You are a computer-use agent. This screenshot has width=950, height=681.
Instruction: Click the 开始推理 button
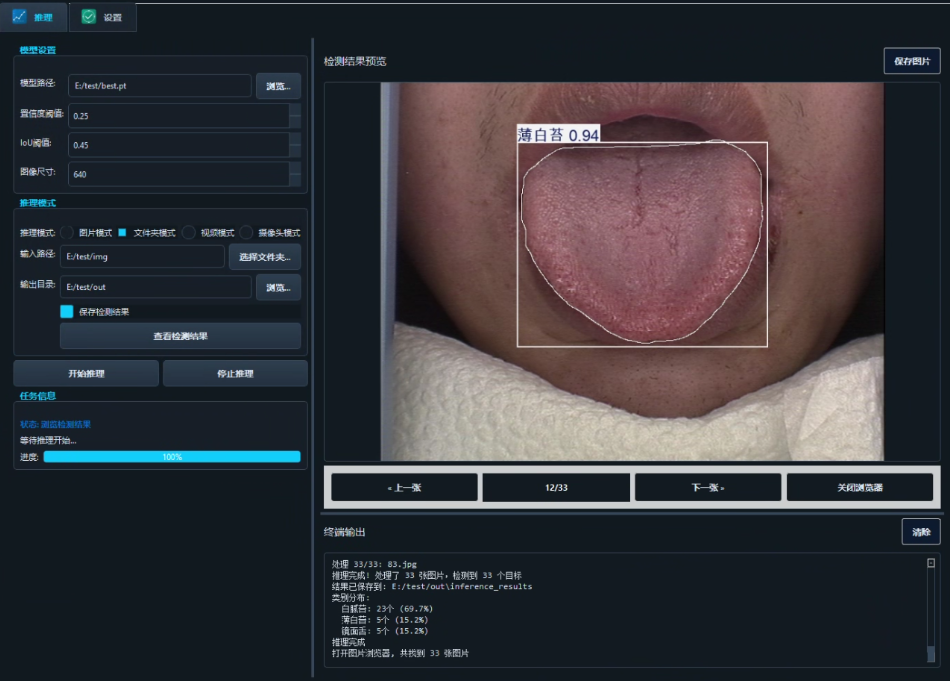[x=86, y=373]
